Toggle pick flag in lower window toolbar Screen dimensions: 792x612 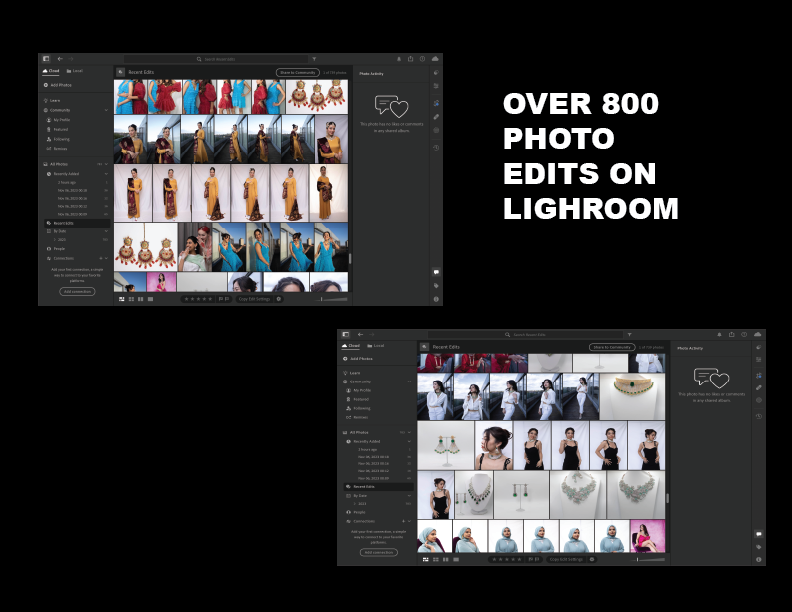[531, 559]
